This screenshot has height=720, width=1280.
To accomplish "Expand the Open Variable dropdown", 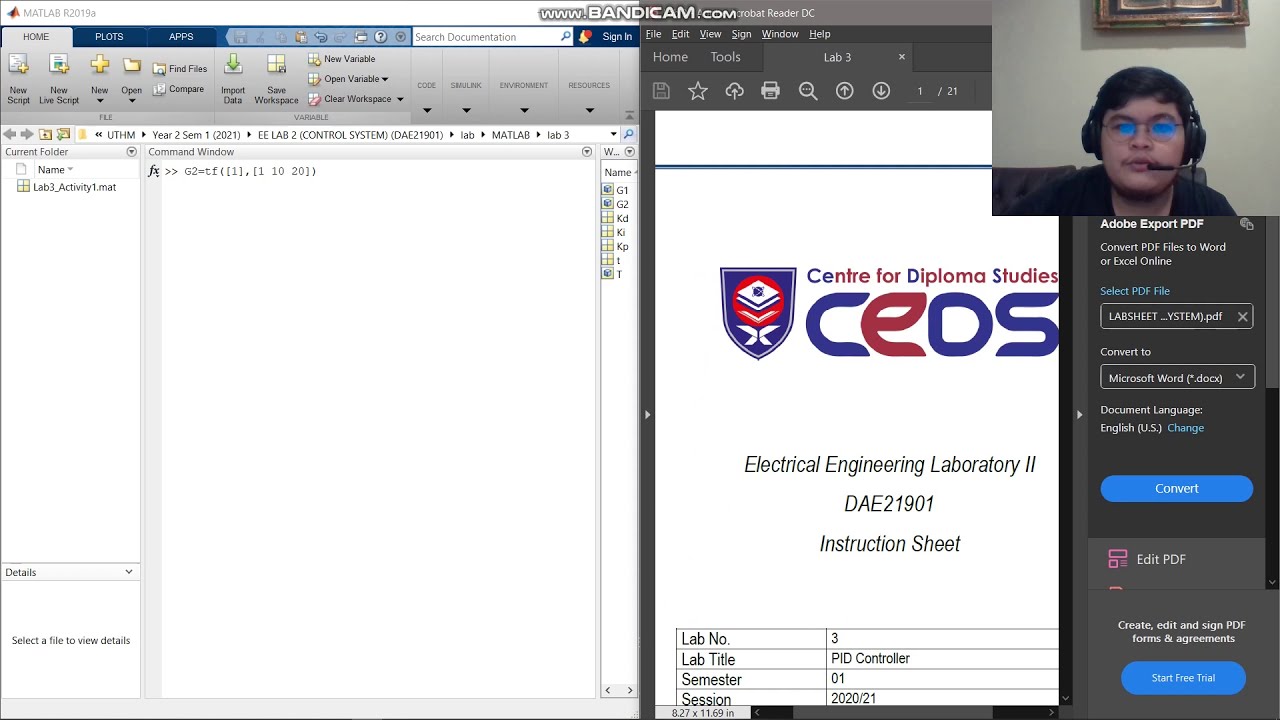I will (x=385, y=79).
